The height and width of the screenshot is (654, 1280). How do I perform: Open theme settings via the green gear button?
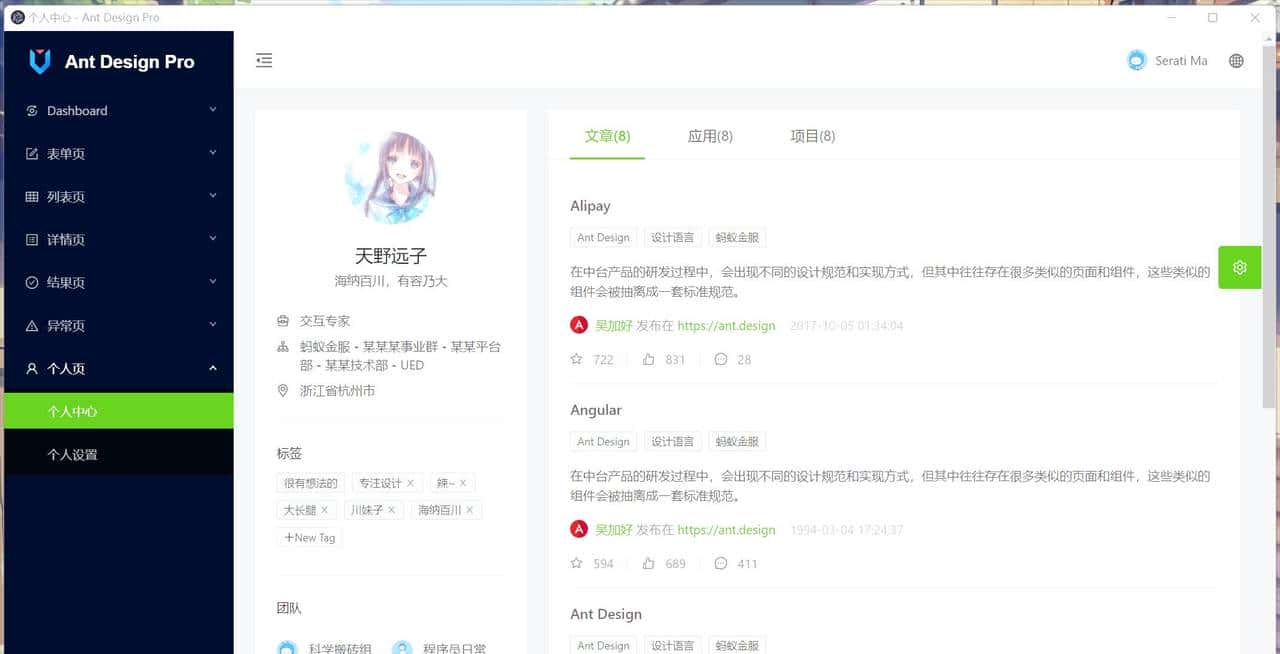point(1239,267)
